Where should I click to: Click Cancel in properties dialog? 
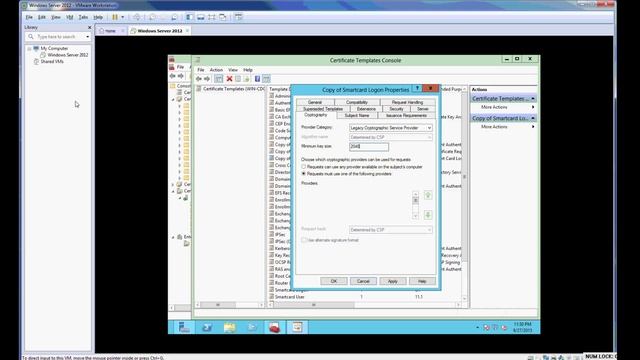pyautogui.click(x=363, y=281)
